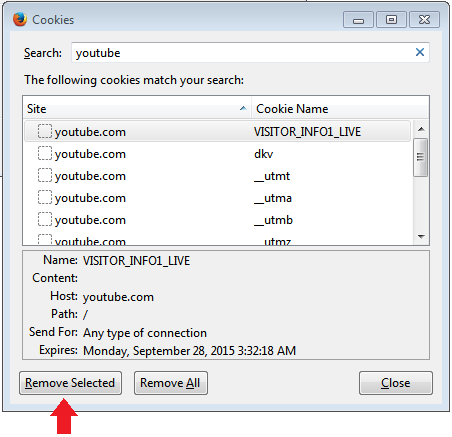Click the Remove Selected button
The height and width of the screenshot is (437, 452).
[x=70, y=383]
